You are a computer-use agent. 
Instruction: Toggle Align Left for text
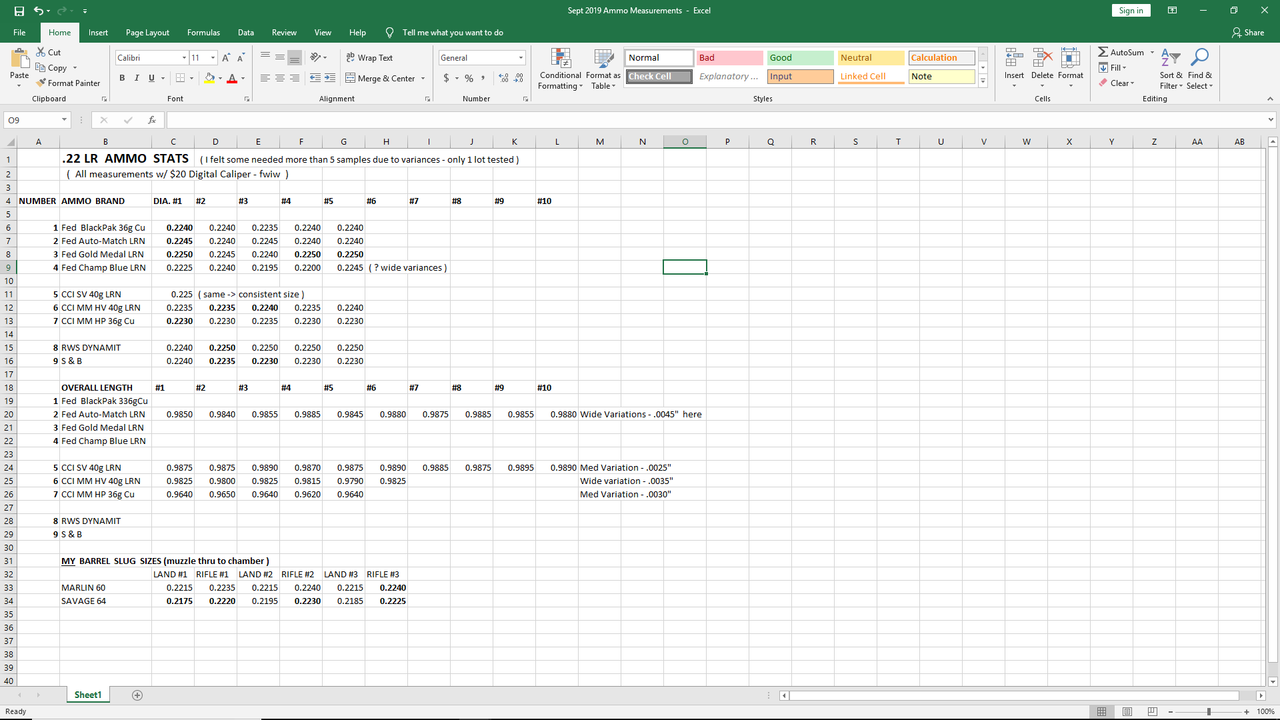(266, 78)
